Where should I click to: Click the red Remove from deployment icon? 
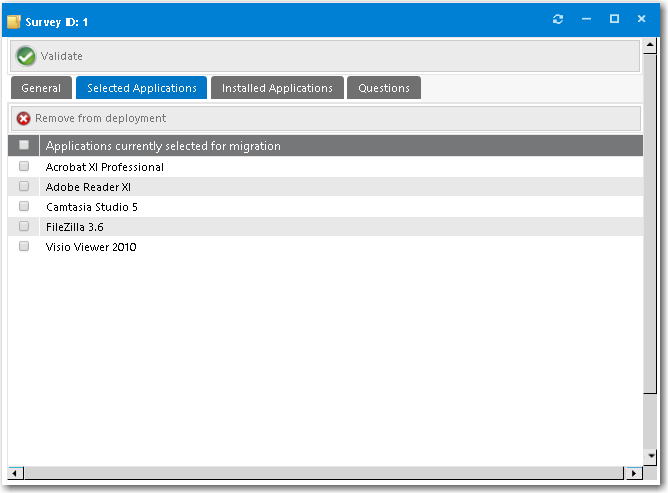pos(24,118)
